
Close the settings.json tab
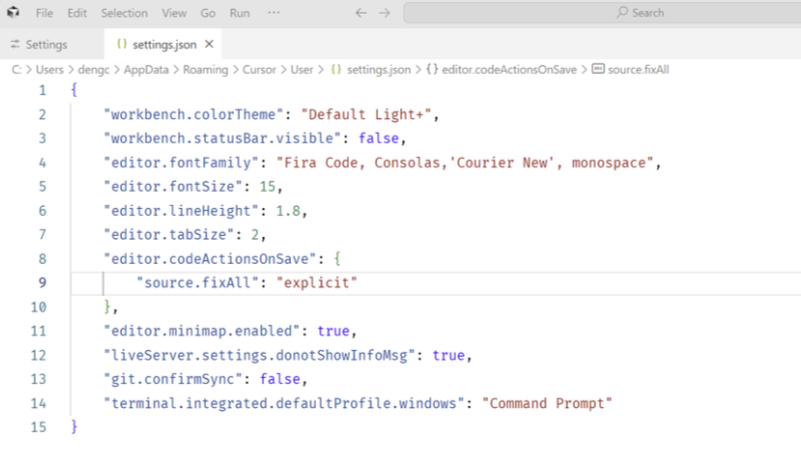coord(209,44)
